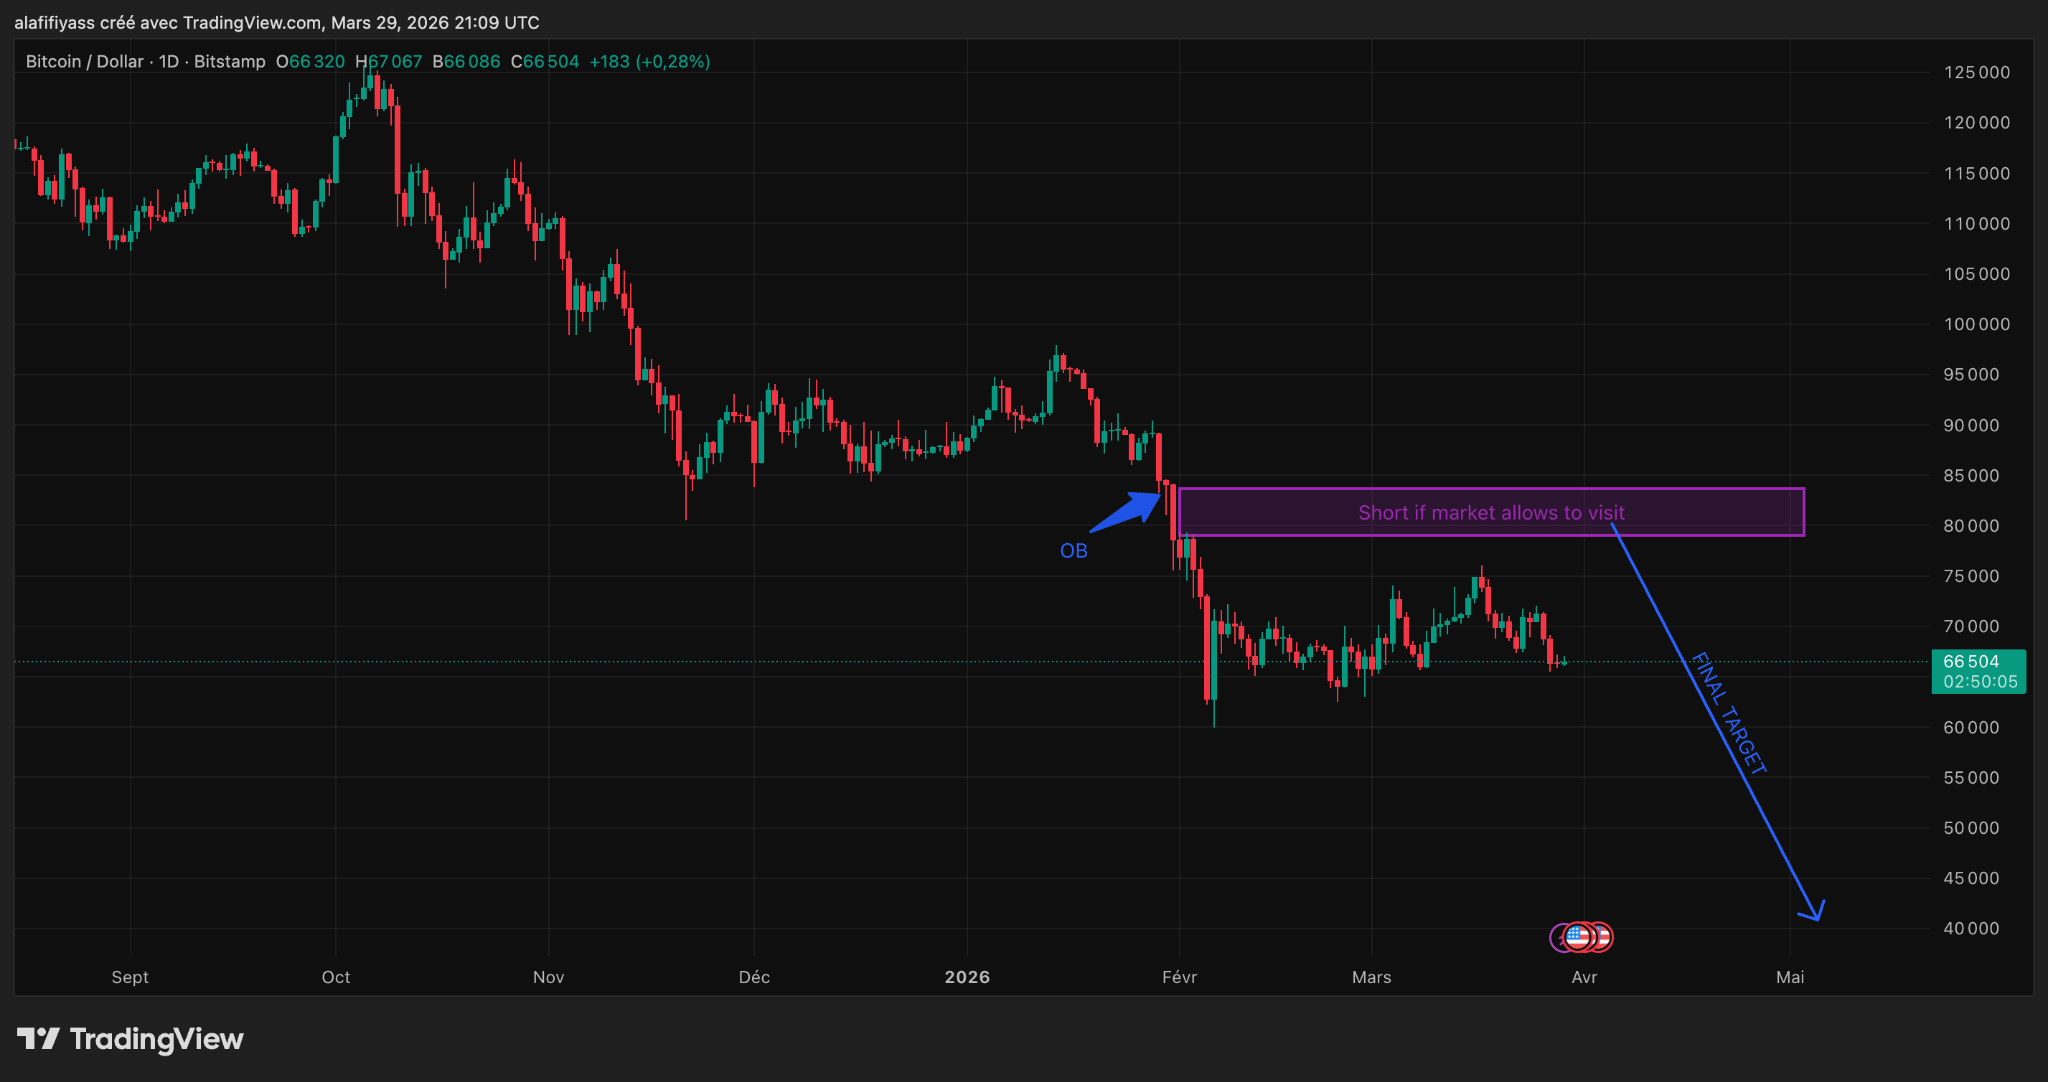Screen dimensions: 2048x1082
Task: Click the 2026 label on time axis
Action: pyautogui.click(x=967, y=977)
